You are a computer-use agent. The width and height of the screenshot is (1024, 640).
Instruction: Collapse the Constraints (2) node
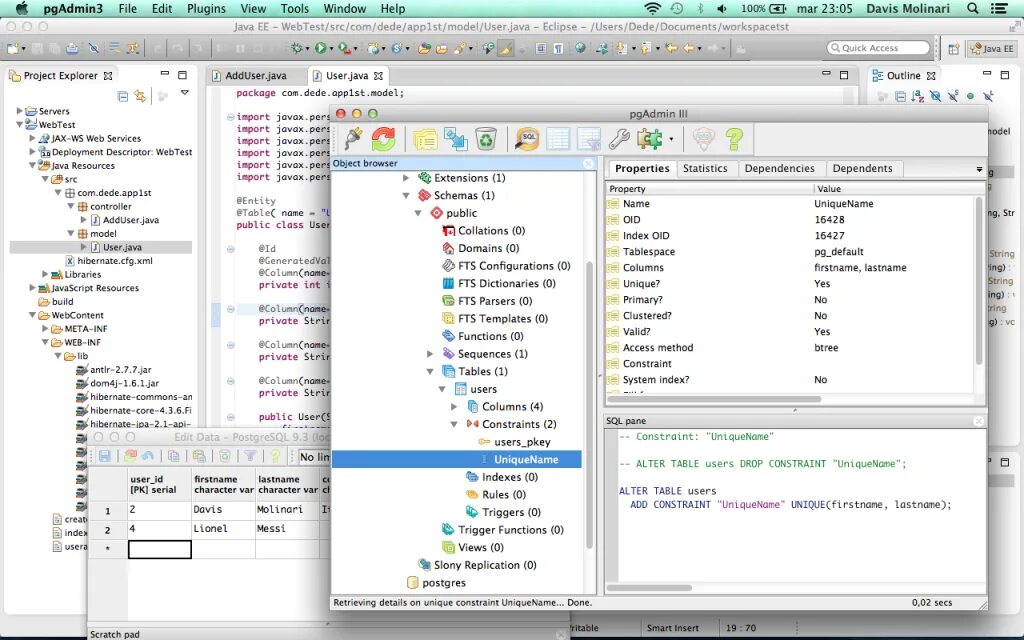454,424
